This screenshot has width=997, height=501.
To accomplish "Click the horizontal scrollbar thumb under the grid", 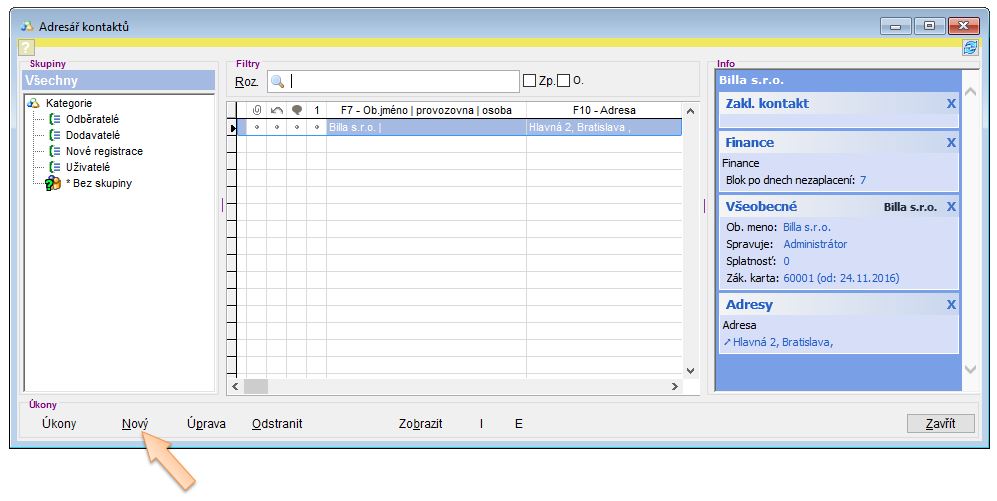I will coord(256,386).
